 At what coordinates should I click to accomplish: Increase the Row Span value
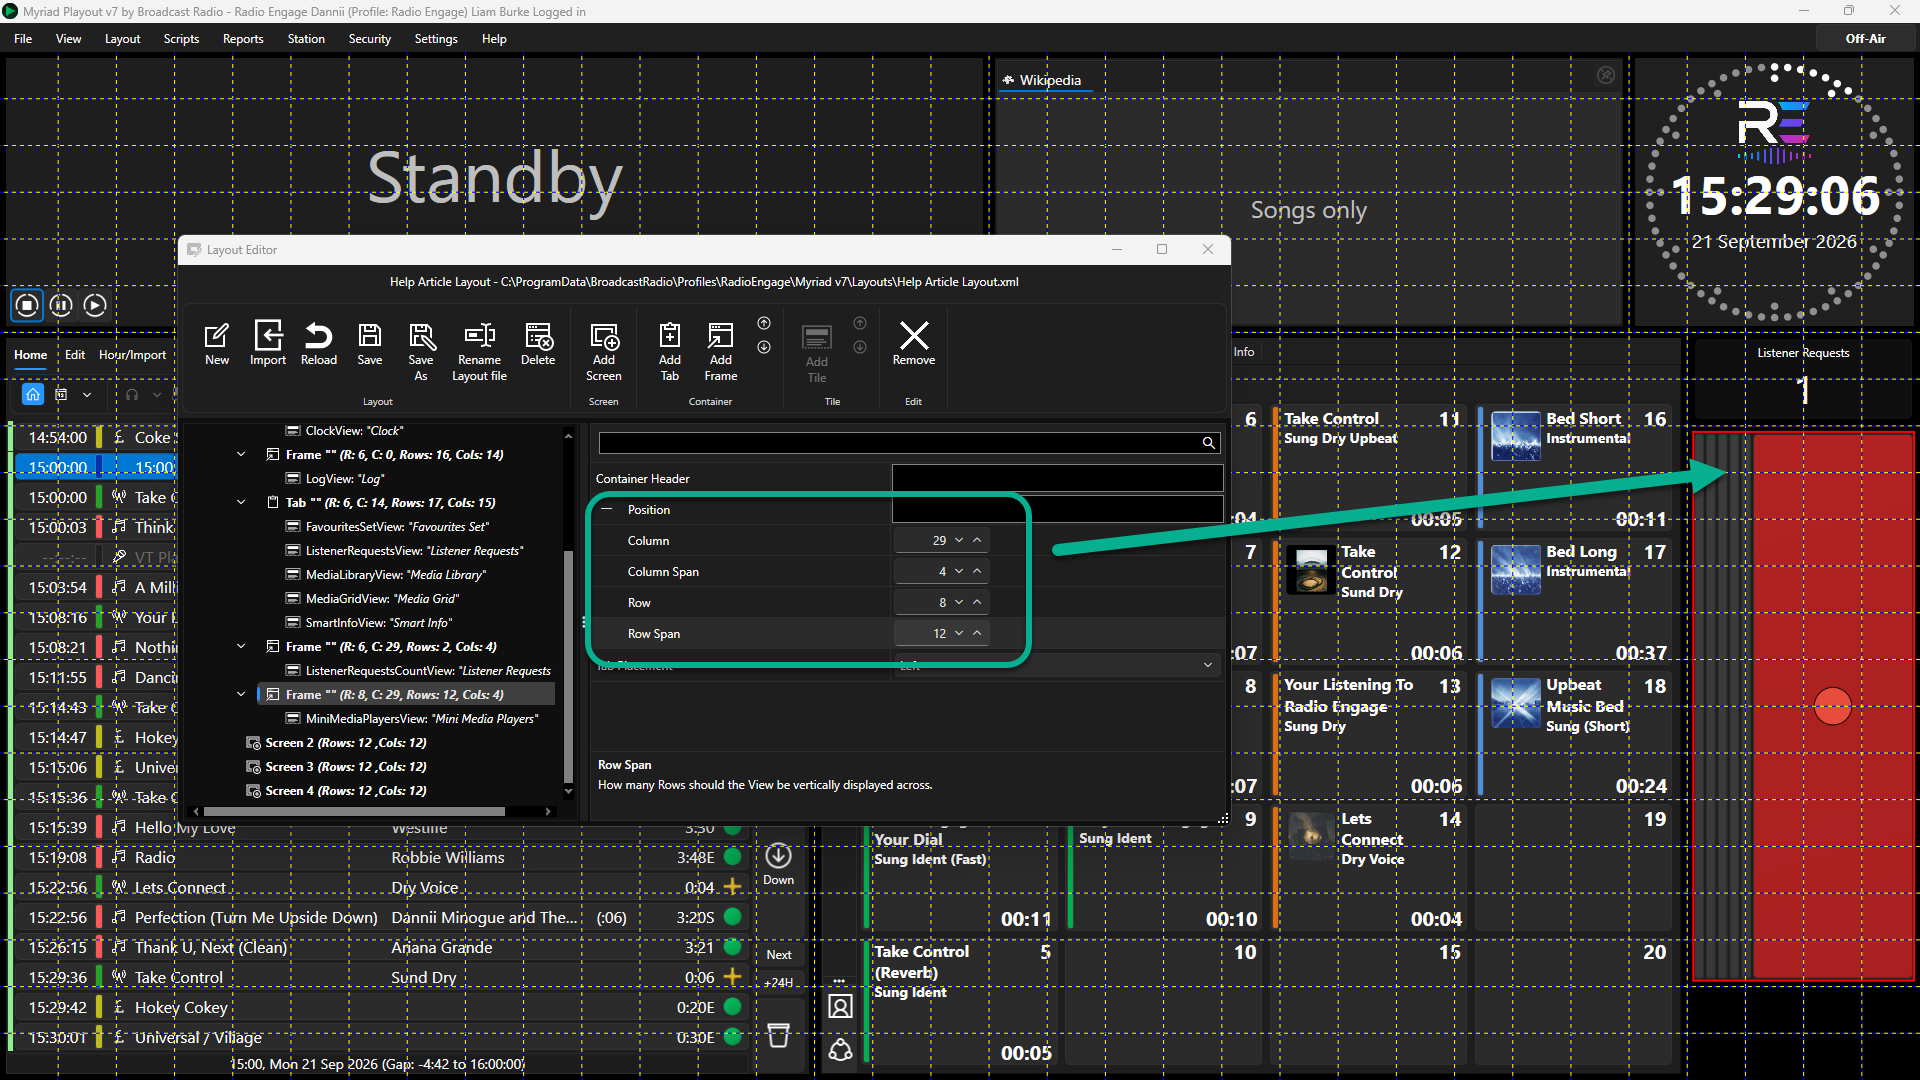977,634
